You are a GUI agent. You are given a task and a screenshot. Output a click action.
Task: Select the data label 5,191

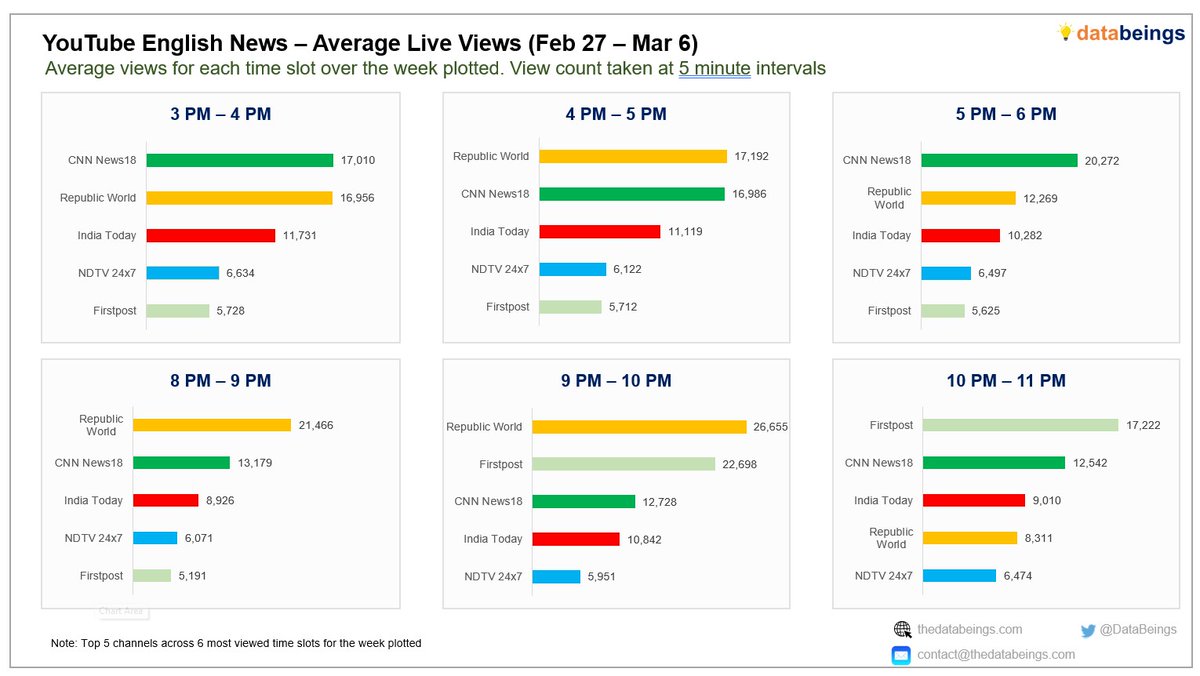point(192,576)
